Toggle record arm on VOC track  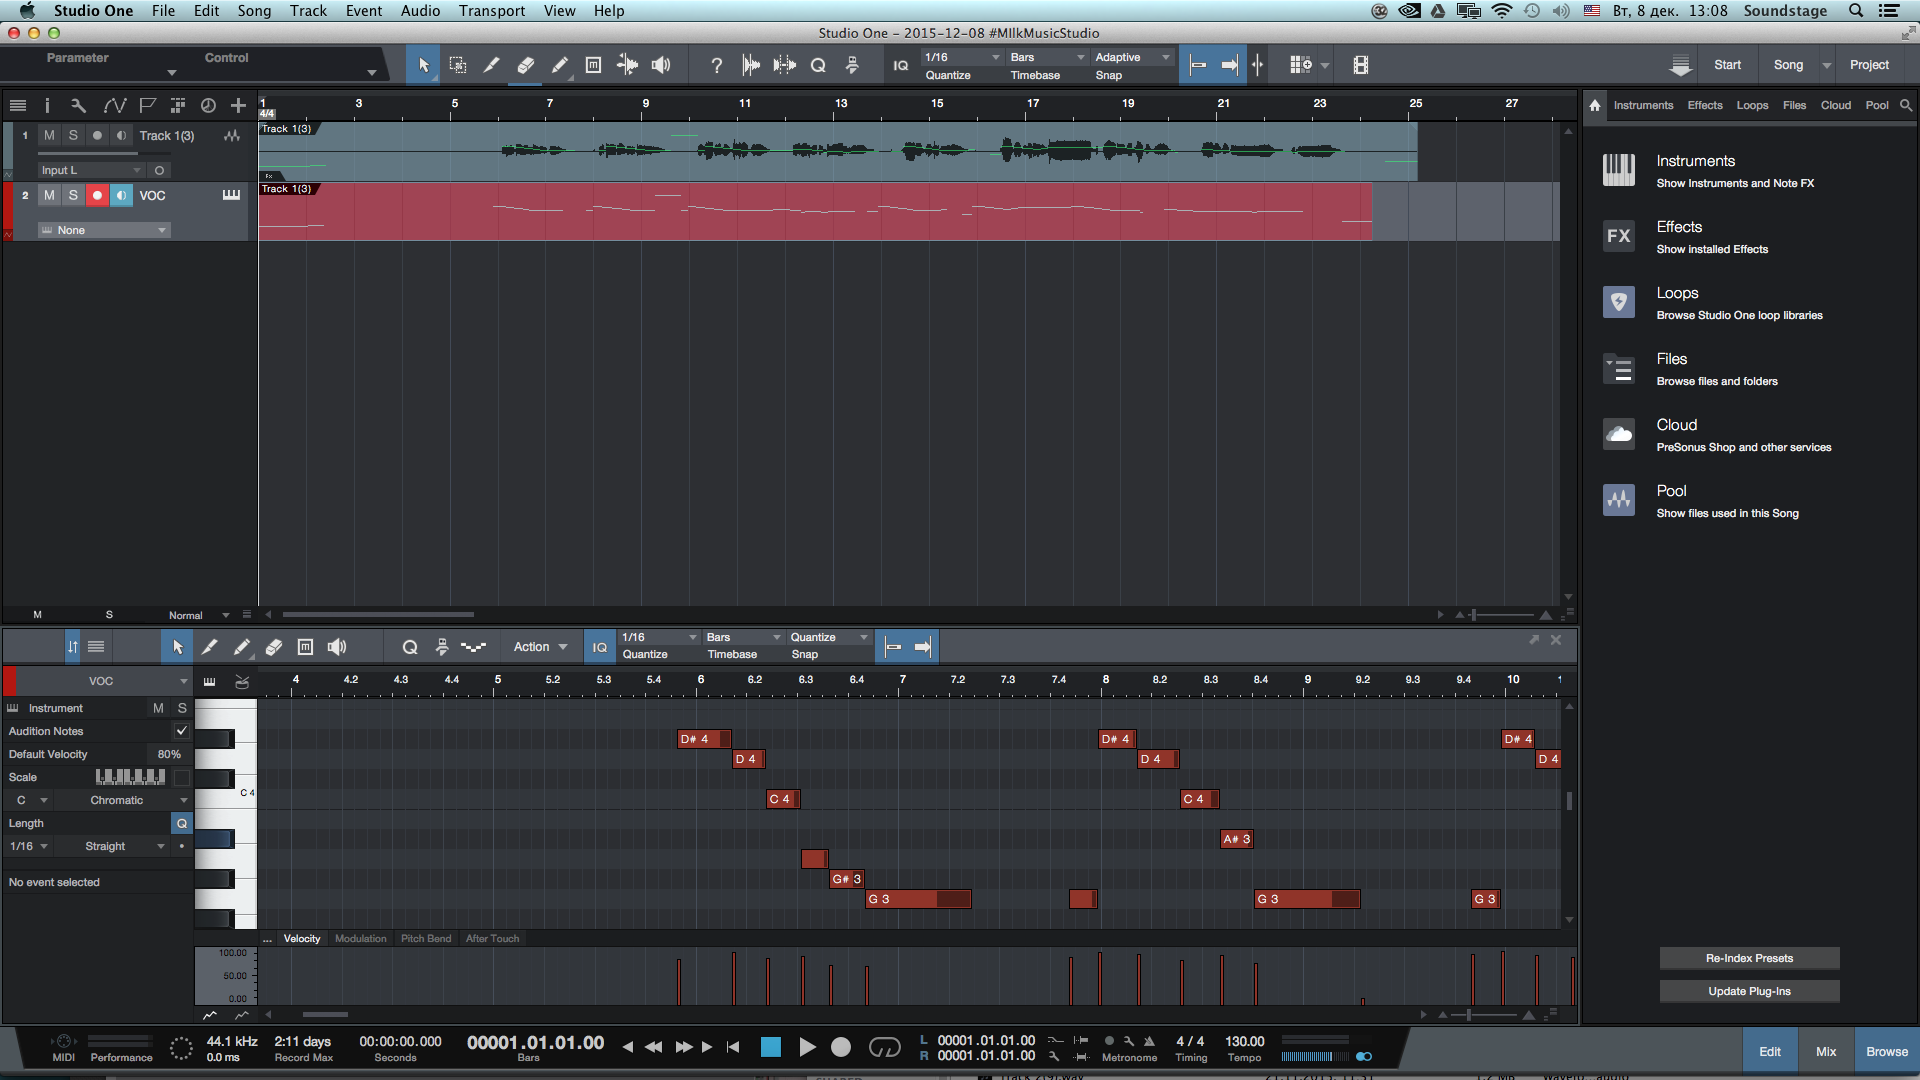tap(97, 195)
